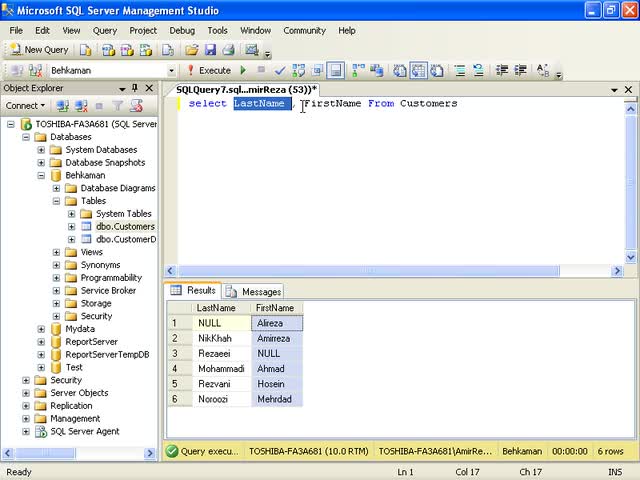640x480 pixels.
Task: Close the Object Explorer panel
Action: click(x=149, y=88)
